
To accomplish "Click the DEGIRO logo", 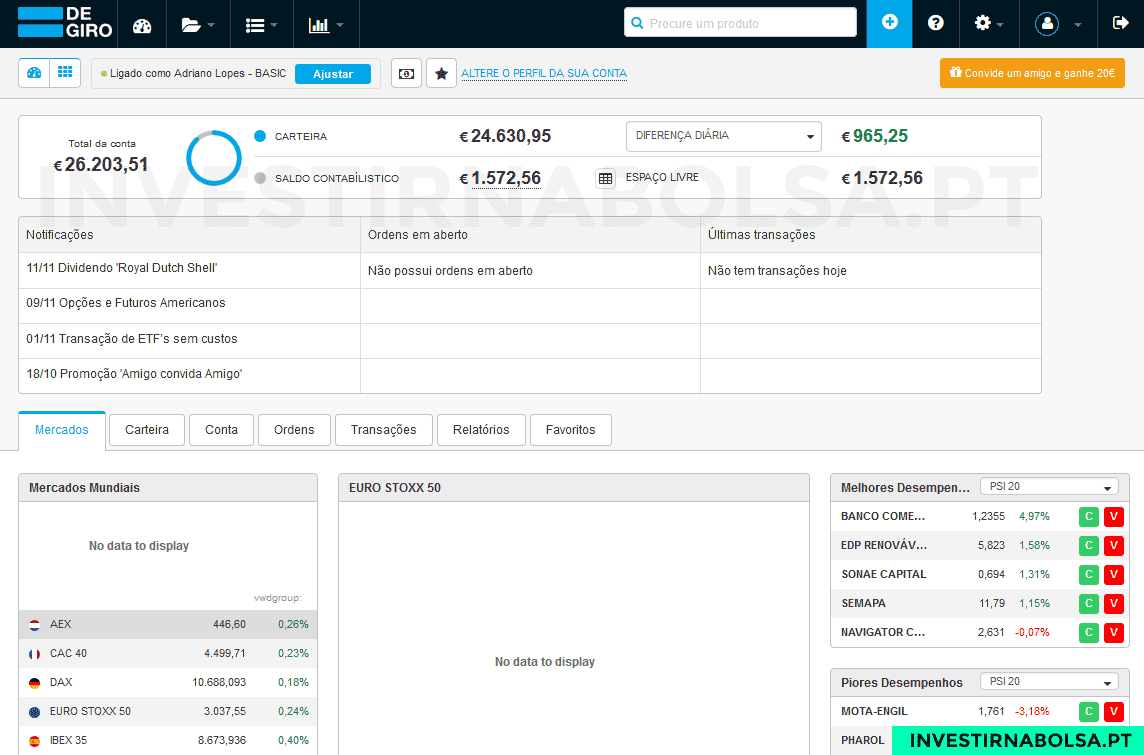I will click(65, 23).
